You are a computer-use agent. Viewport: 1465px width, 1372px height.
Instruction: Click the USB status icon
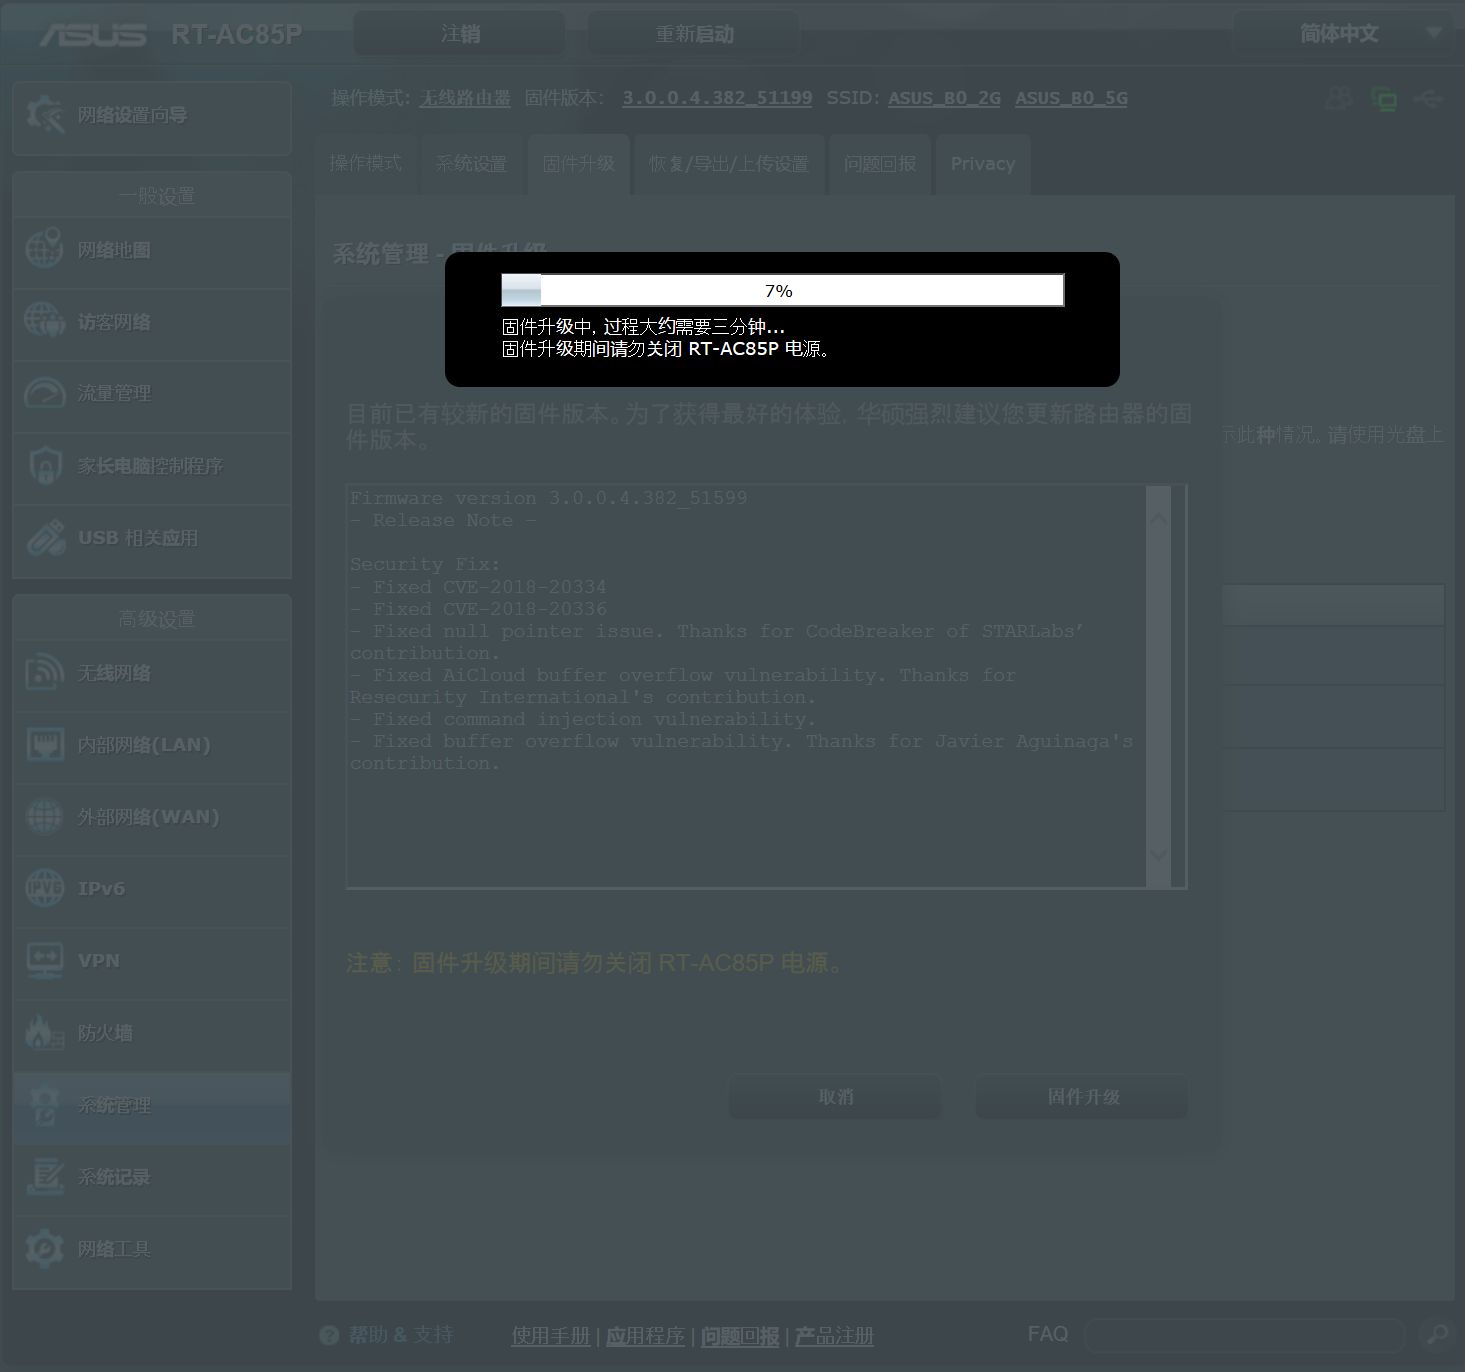pos(1429,98)
